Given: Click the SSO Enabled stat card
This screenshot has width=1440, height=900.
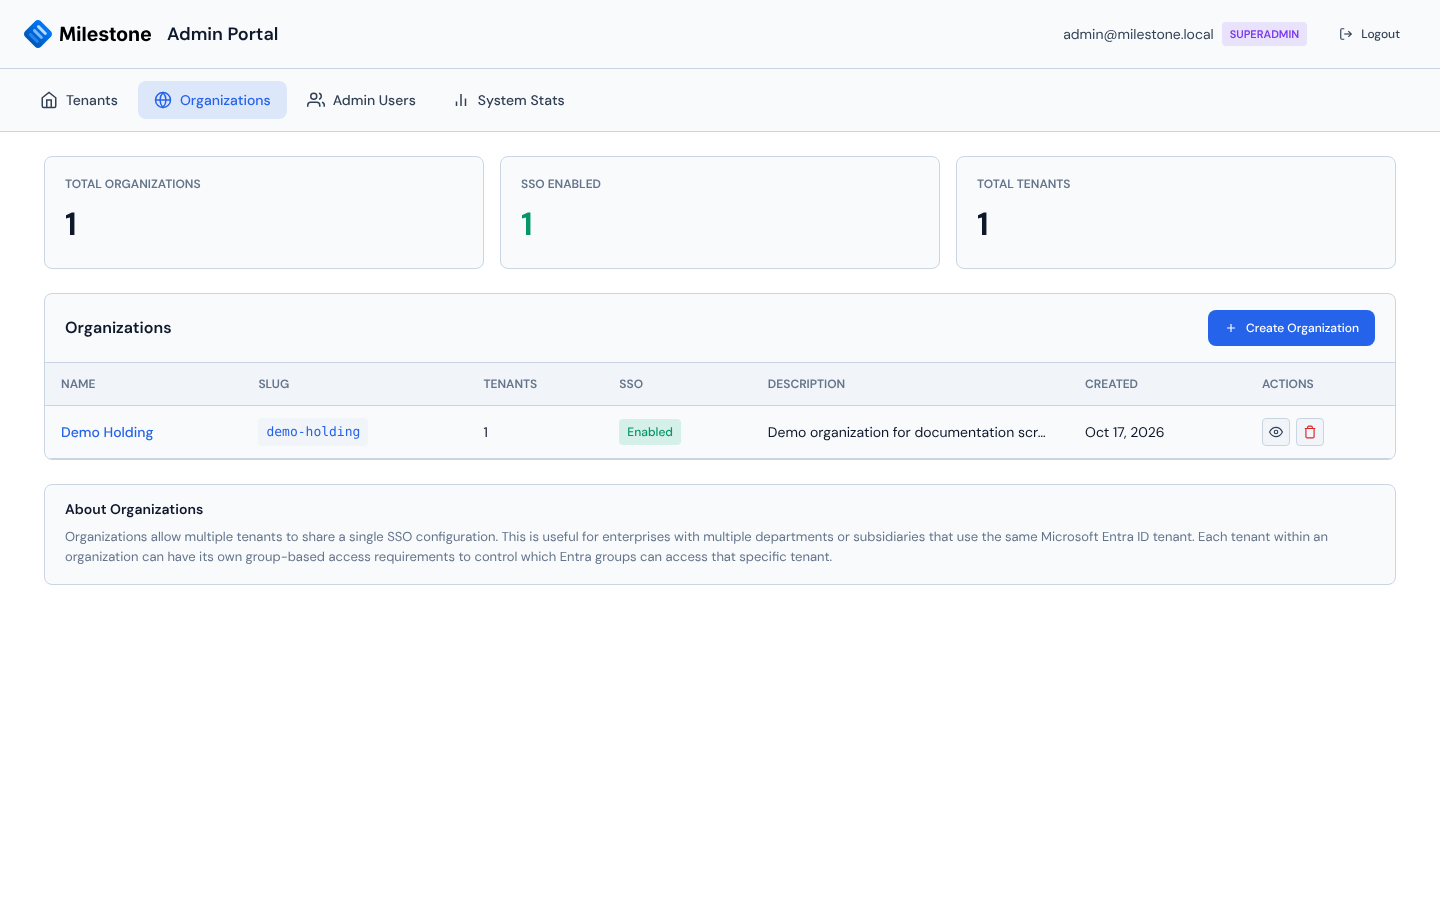Looking at the screenshot, I should click(x=720, y=212).
